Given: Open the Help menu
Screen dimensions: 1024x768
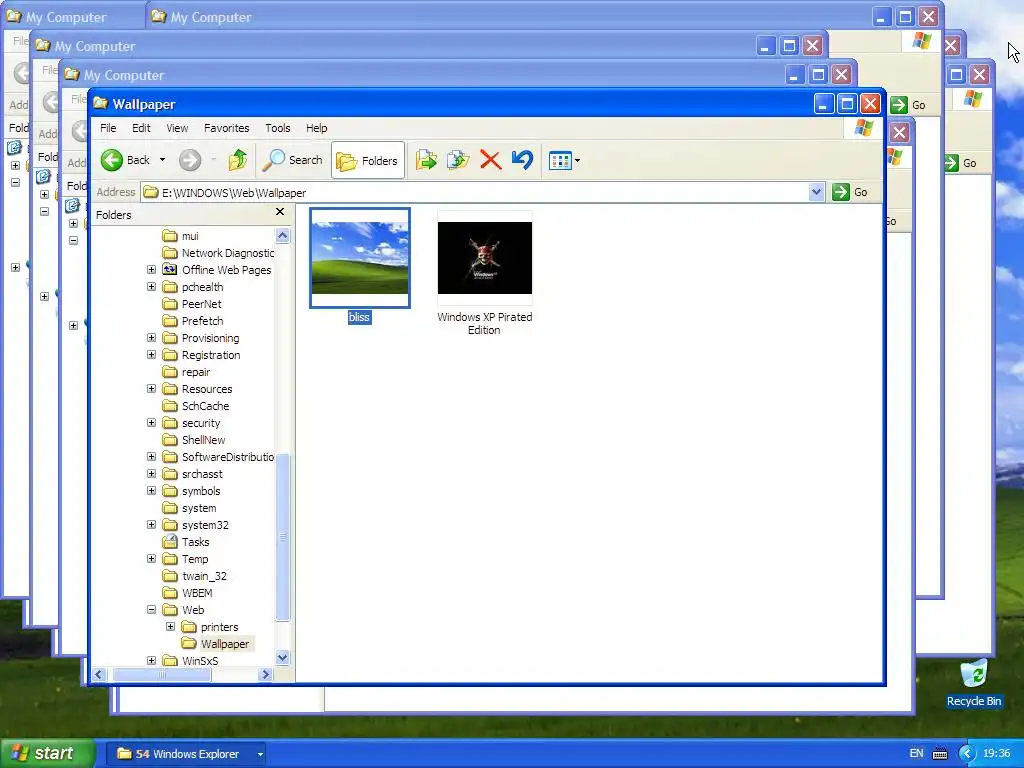Looking at the screenshot, I should (x=317, y=128).
